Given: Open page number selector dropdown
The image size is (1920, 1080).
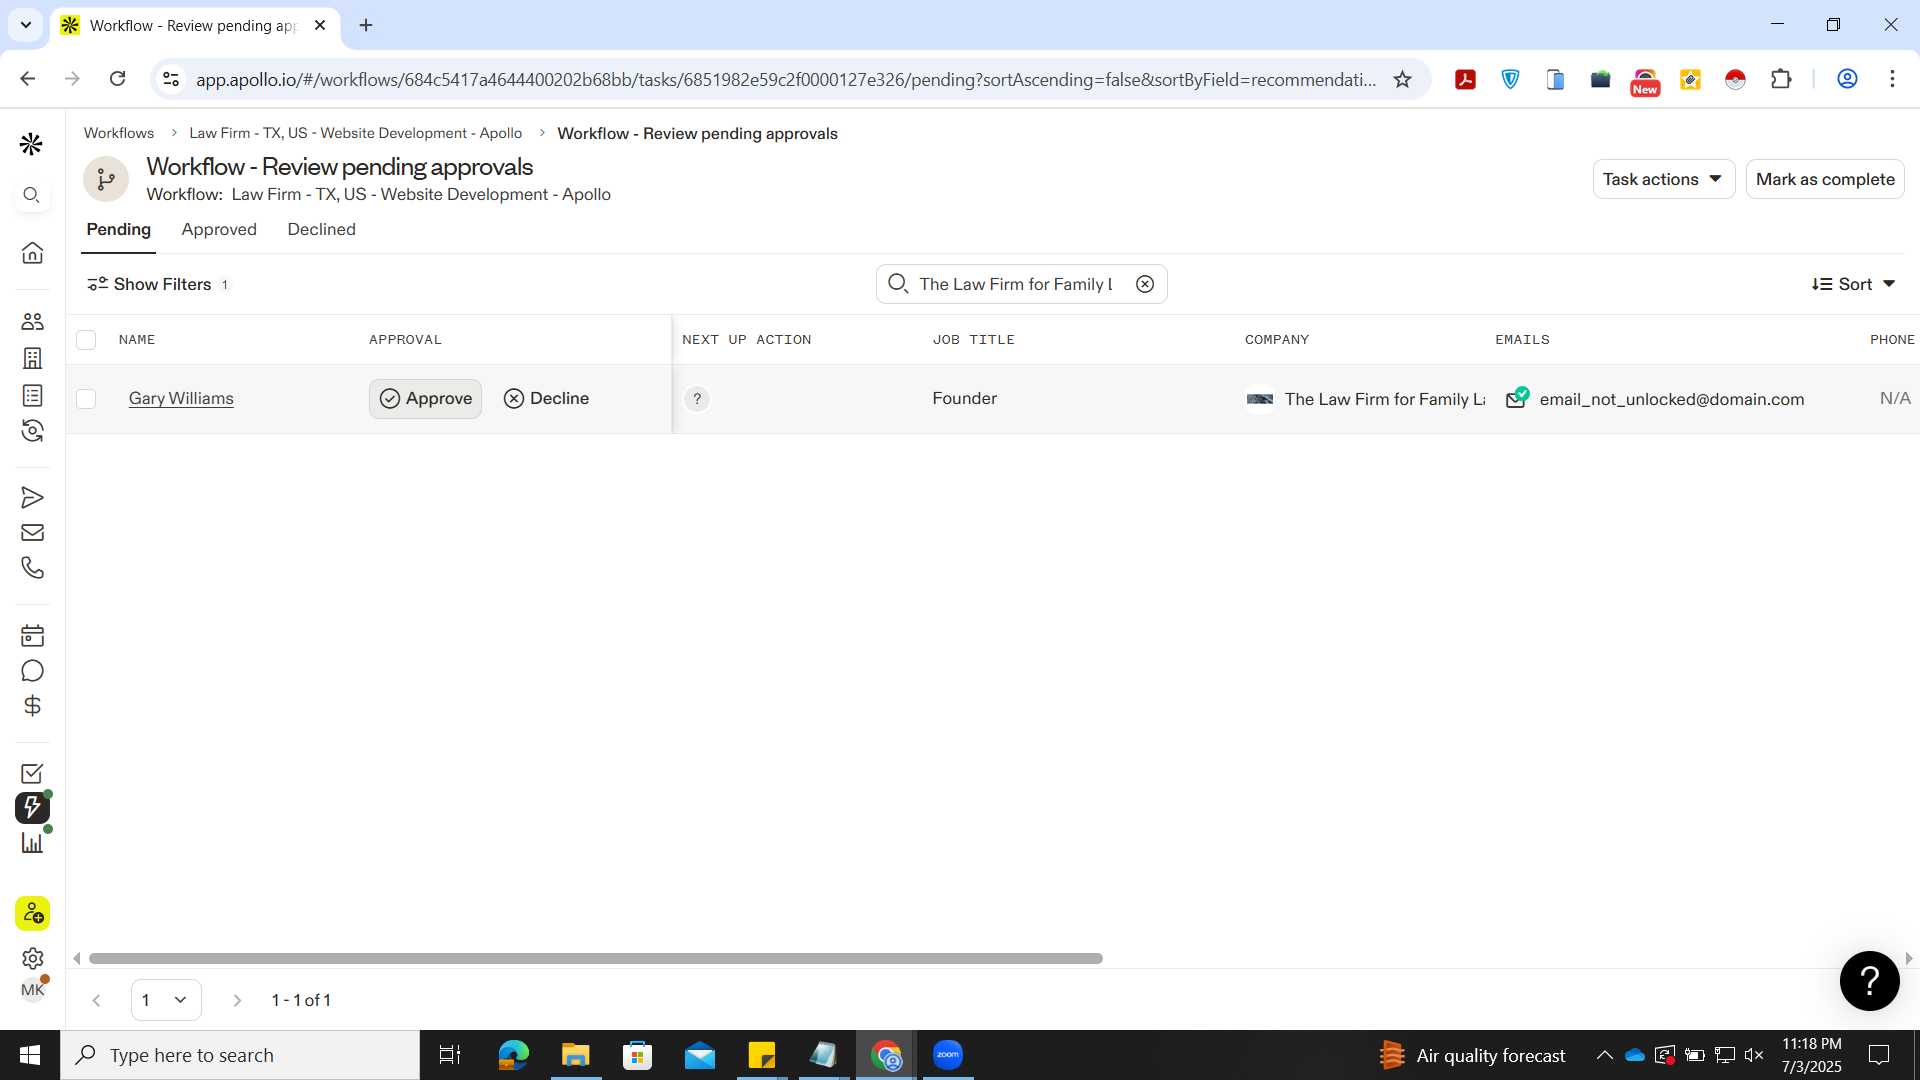Looking at the screenshot, I should point(166,1000).
